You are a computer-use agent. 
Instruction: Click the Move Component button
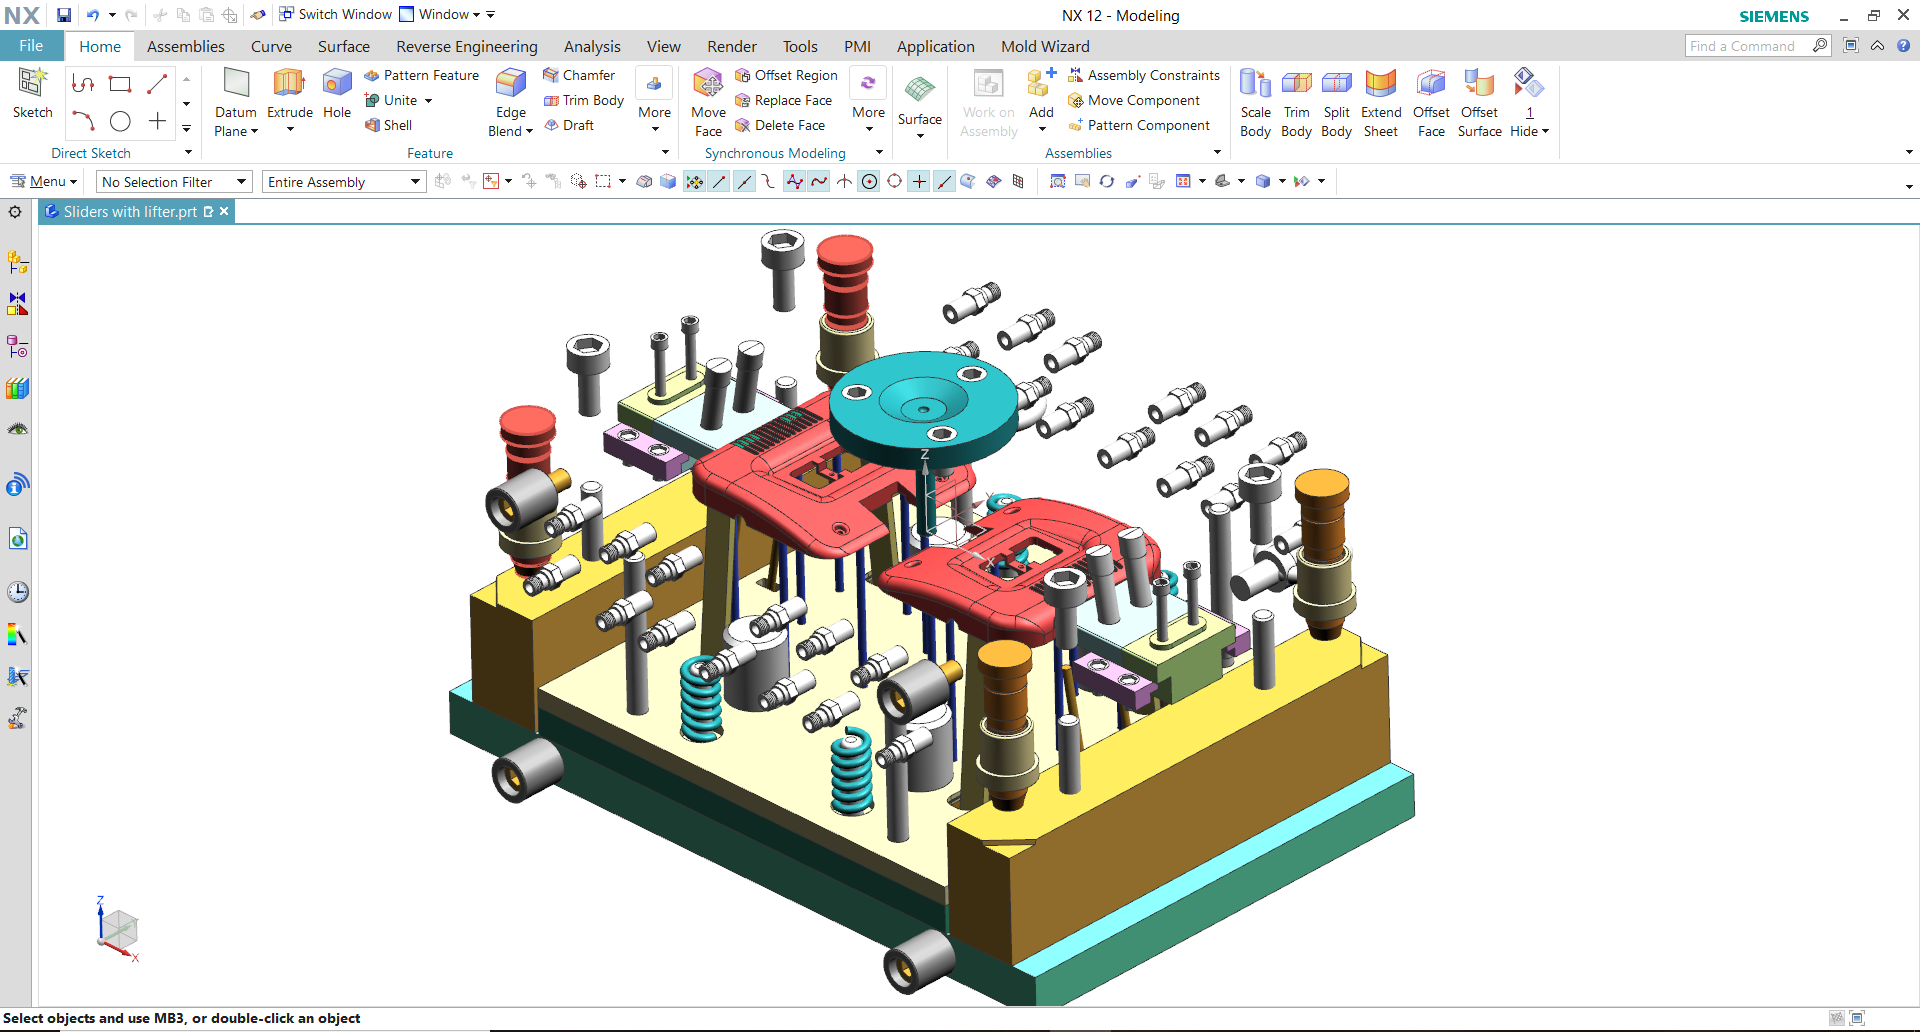click(1134, 100)
